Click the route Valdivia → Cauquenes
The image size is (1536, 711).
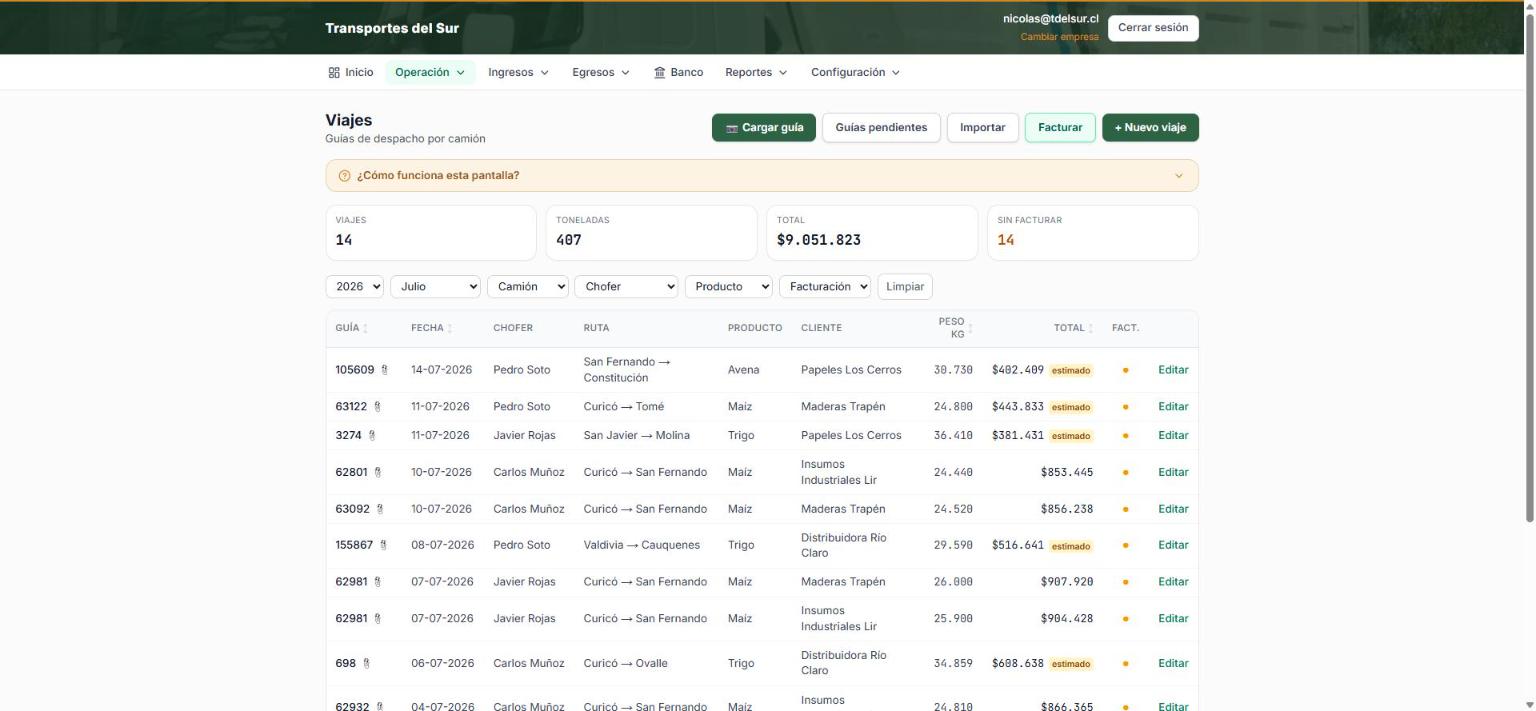[x=642, y=546]
